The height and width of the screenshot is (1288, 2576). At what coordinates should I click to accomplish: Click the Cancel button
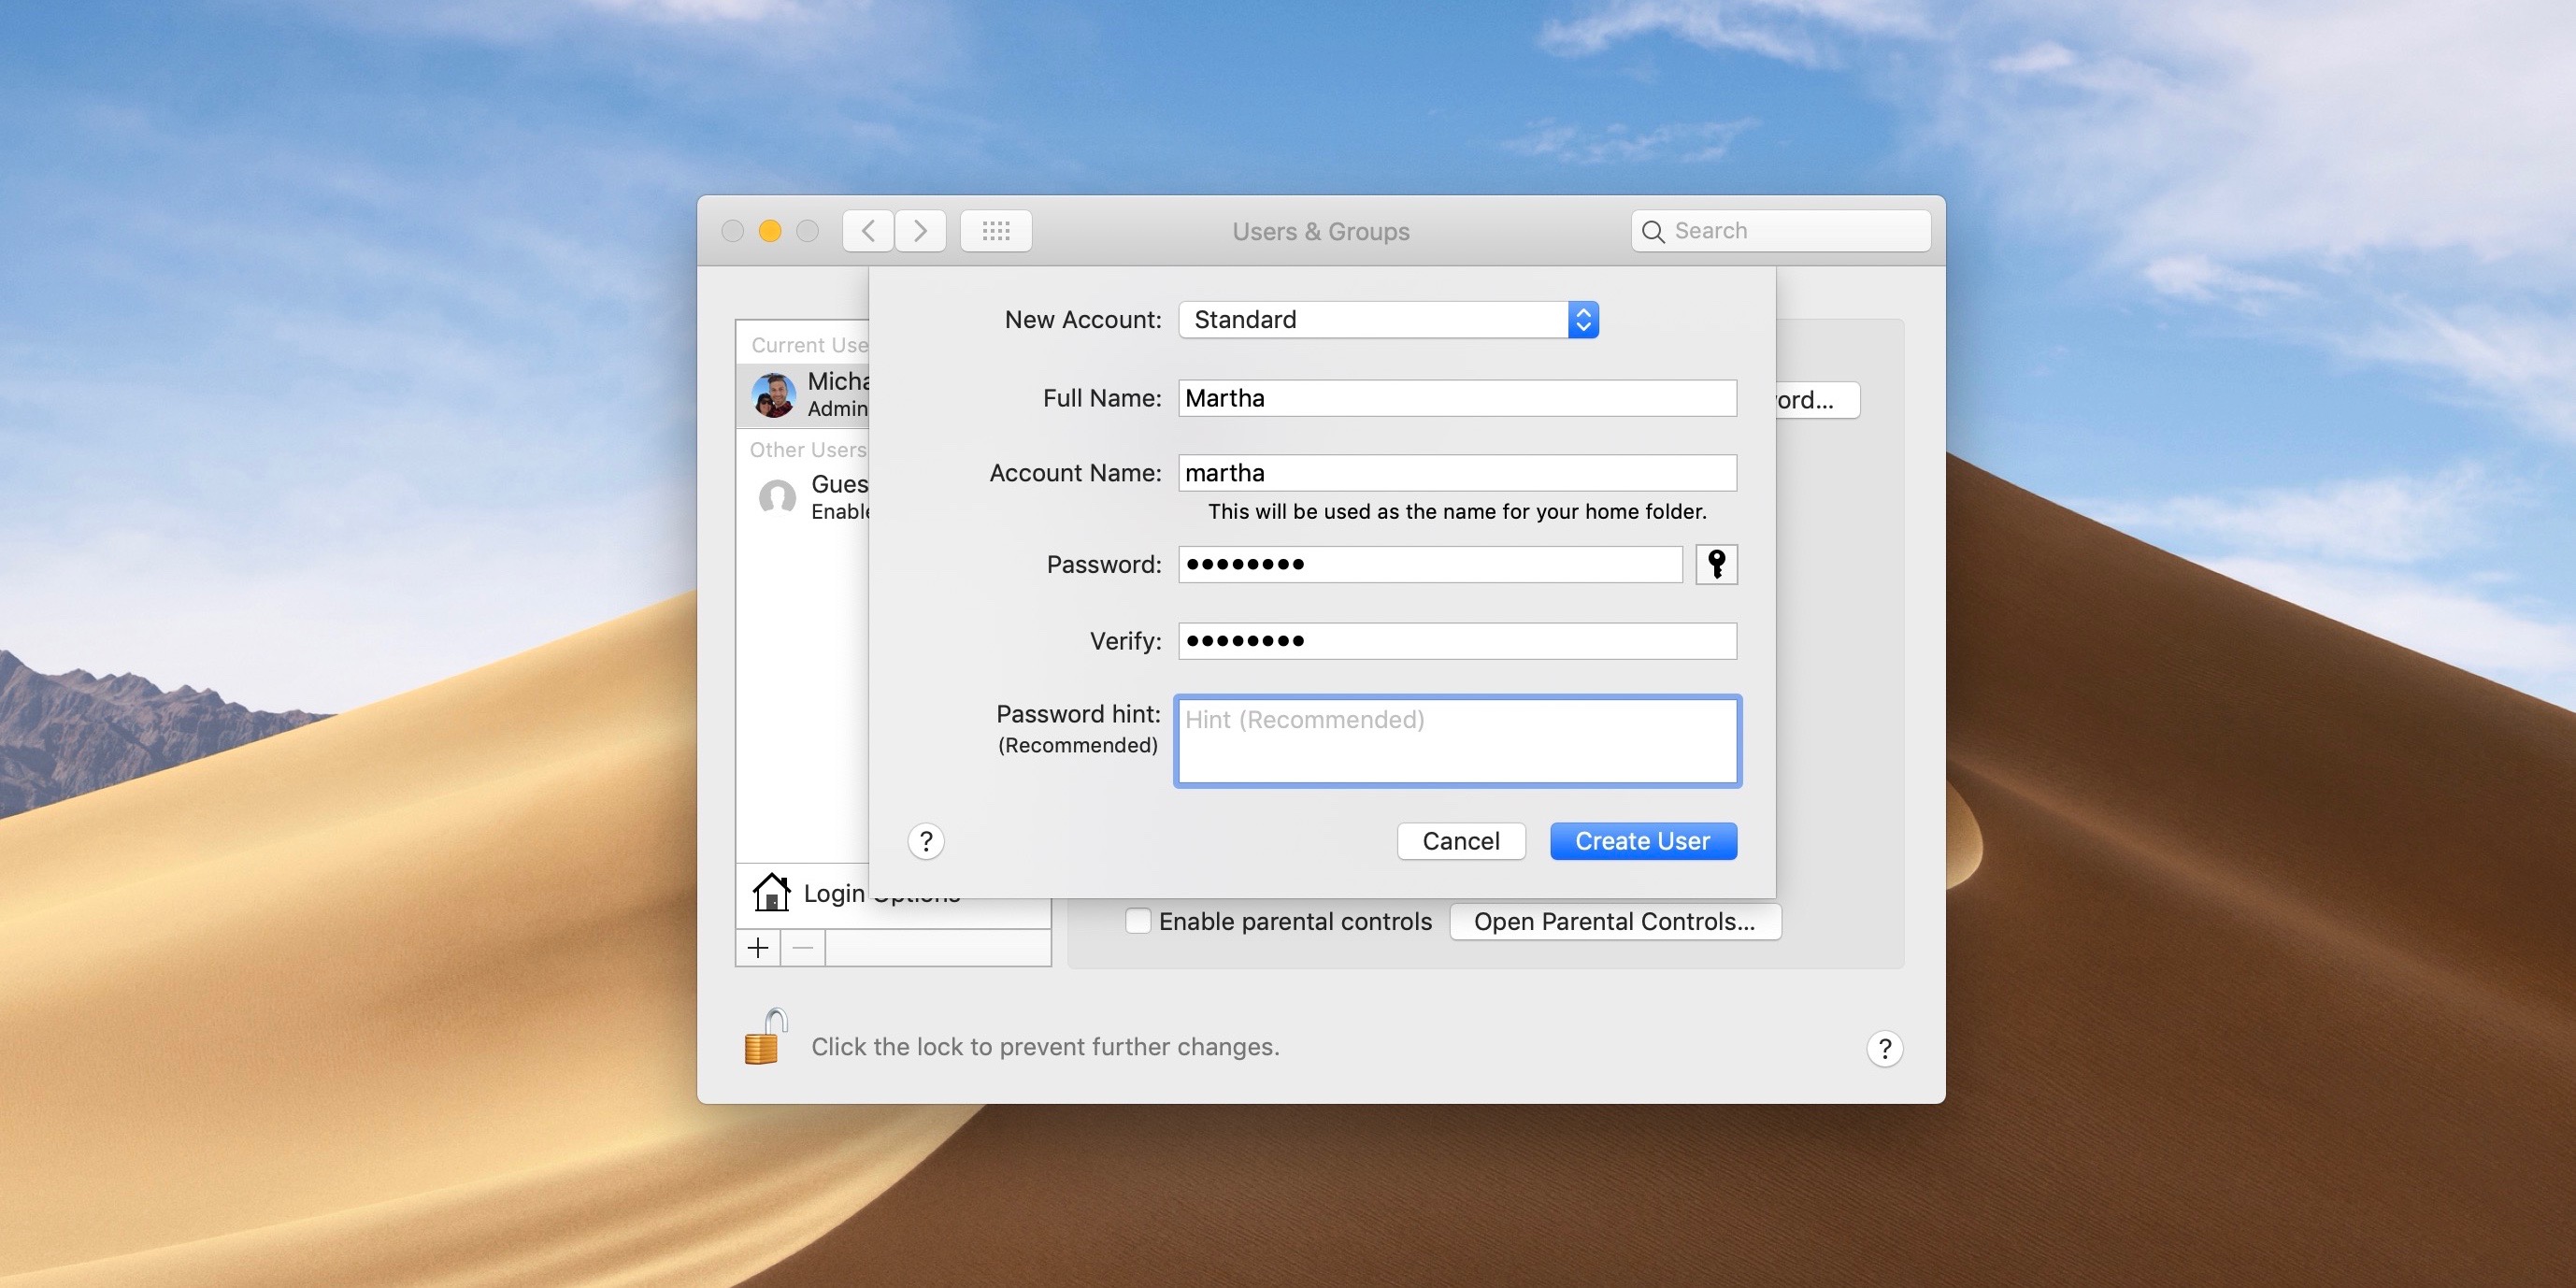pyautogui.click(x=1461, y=841)
